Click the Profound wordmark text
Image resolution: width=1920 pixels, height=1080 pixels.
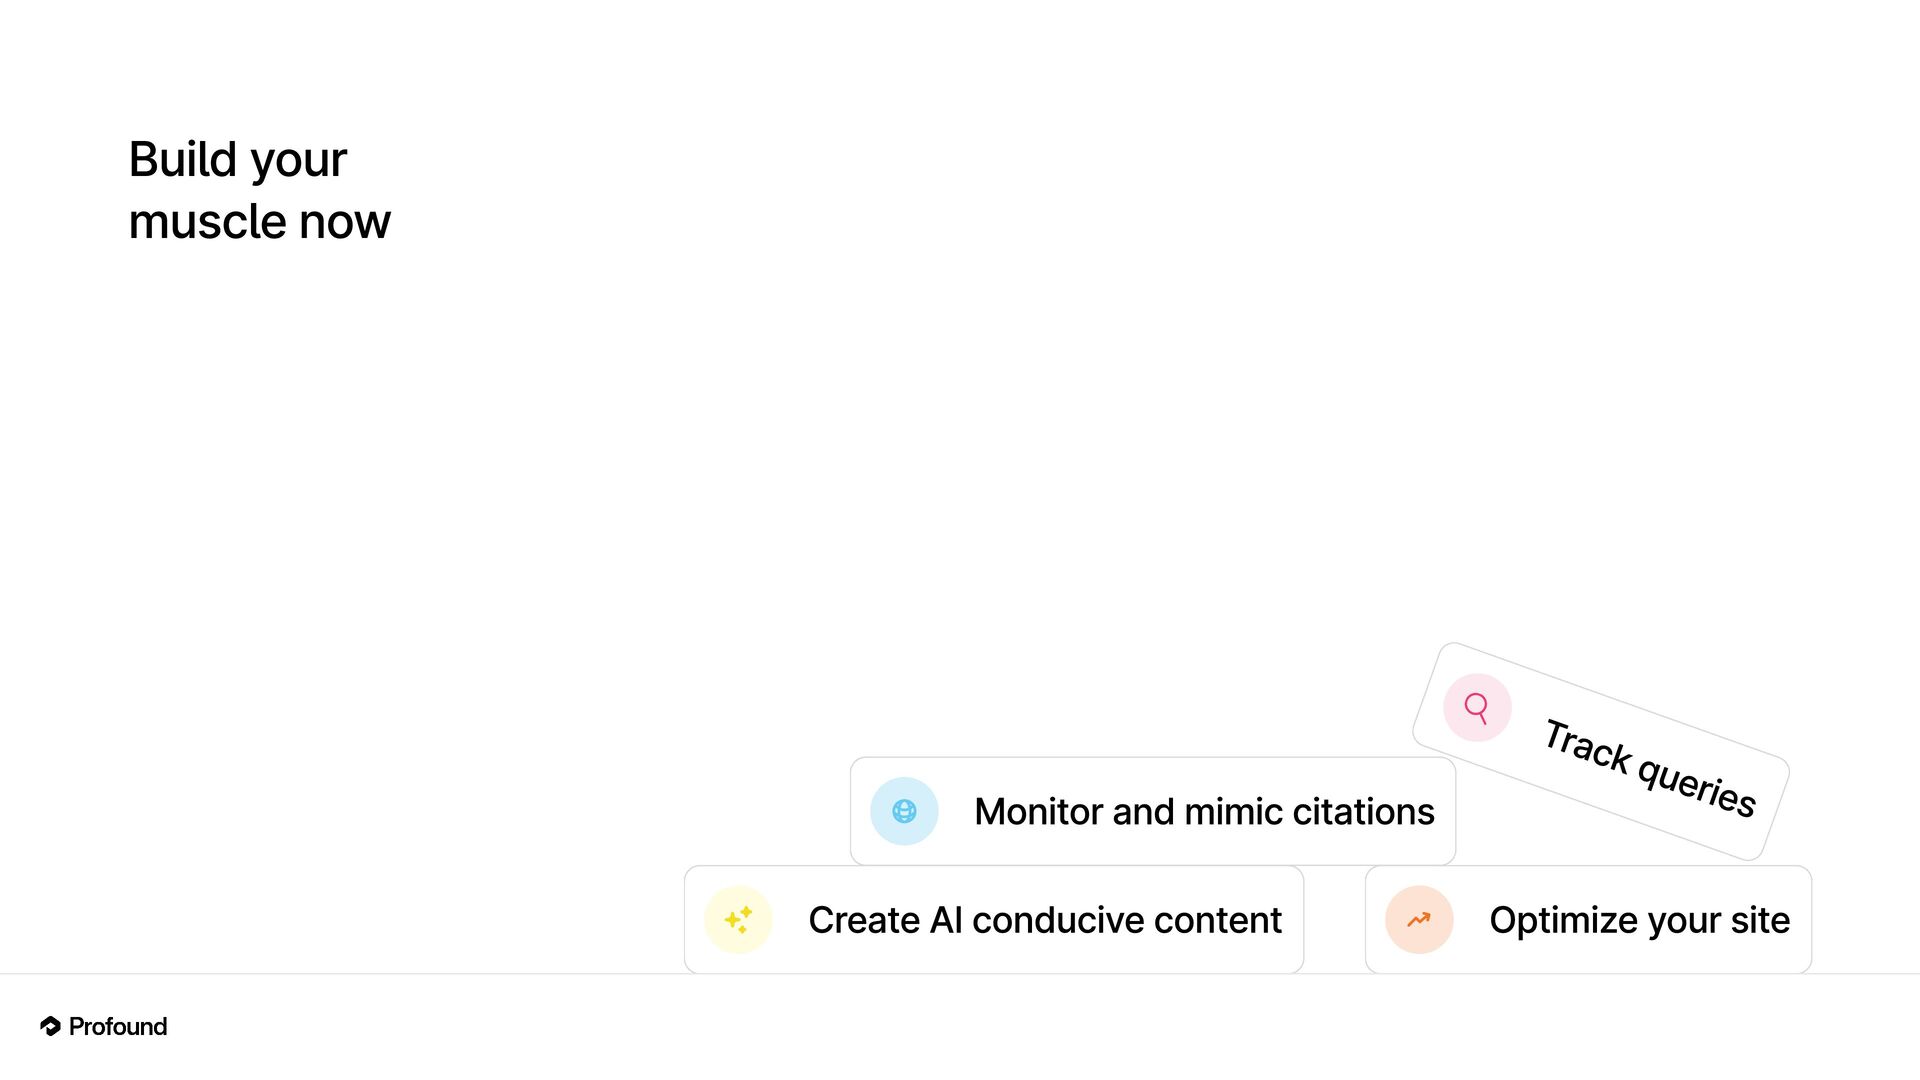[x=118, y=1026]
